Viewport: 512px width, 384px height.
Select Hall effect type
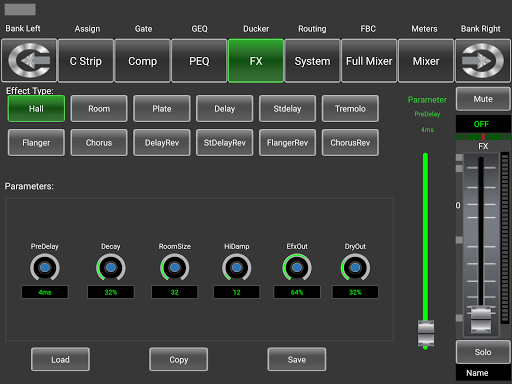(36, 109)
